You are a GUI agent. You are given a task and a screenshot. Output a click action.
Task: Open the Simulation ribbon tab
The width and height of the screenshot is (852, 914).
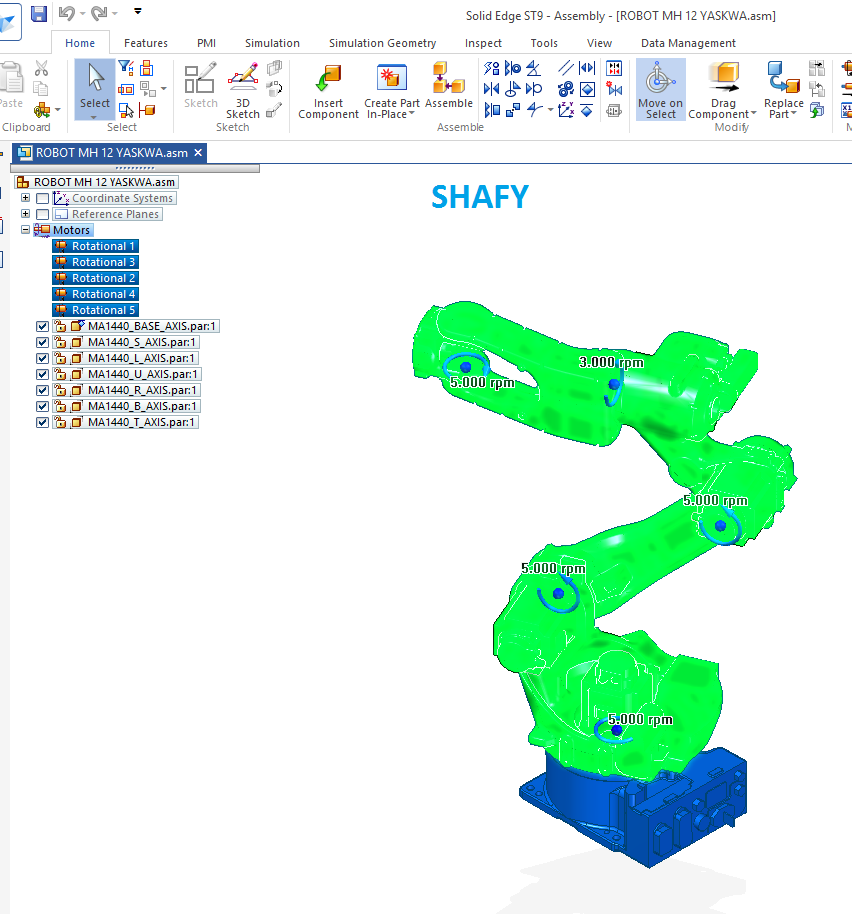coord(272,43)
